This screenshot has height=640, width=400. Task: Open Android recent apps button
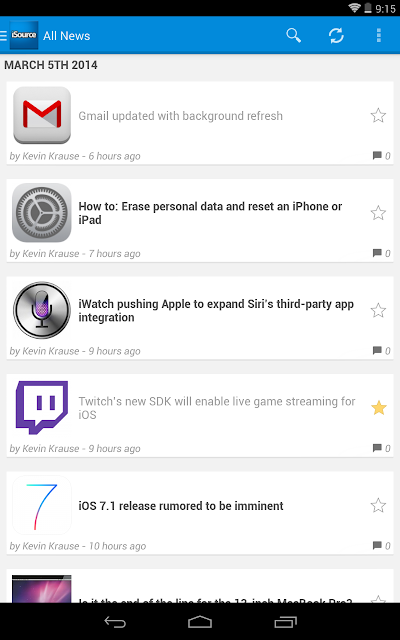pyautogui.click(x=285, y=622)
